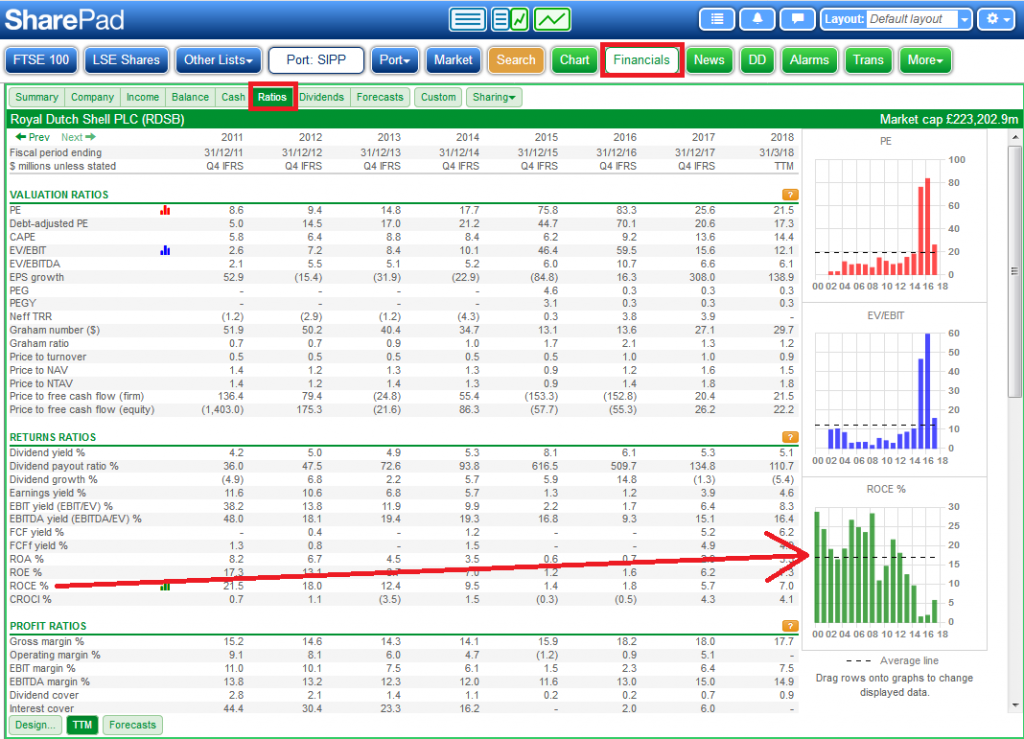This screenshot has height=739, width=1024.
Task: Open the help question mark for Returns Ratios
Action: point(791,437)
